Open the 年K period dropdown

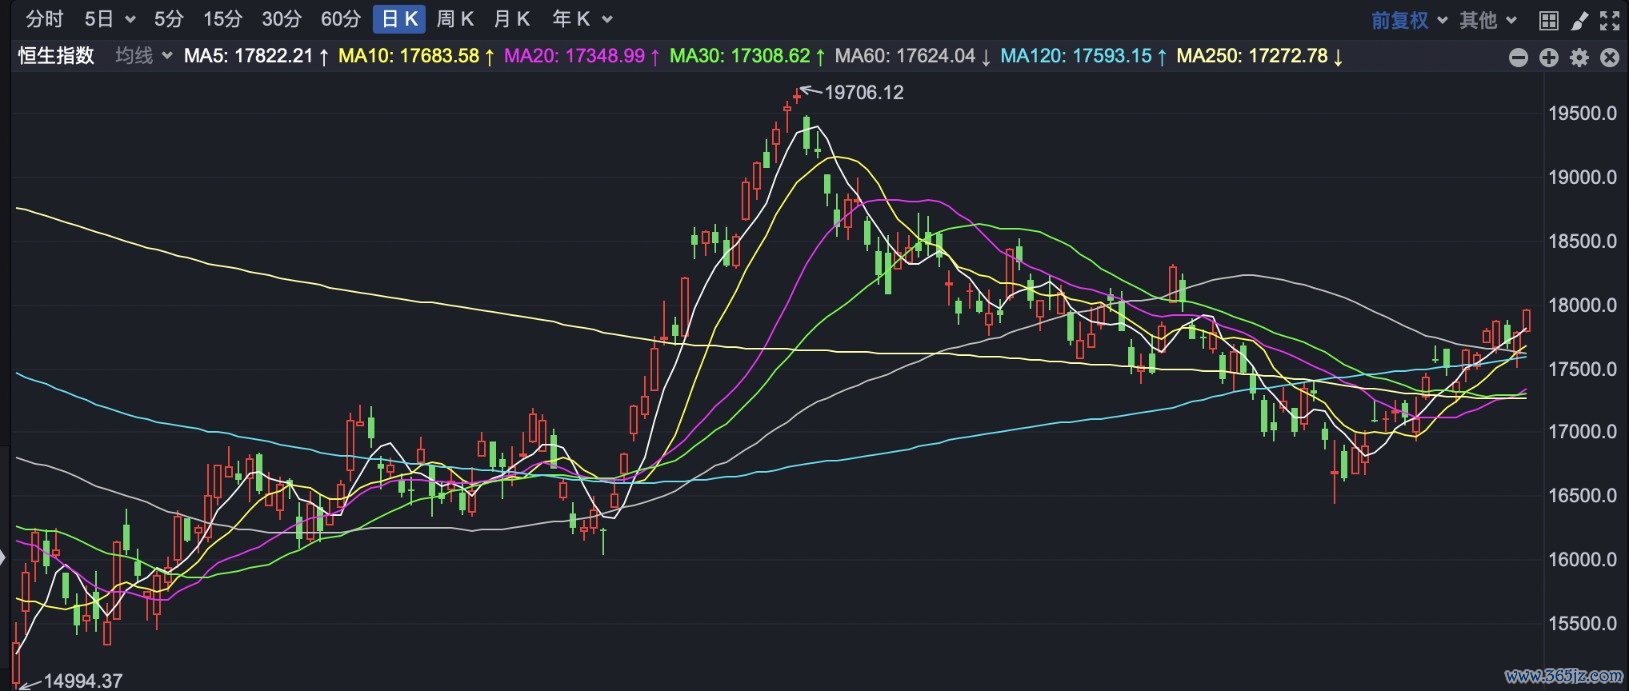(x=582, y=19)
